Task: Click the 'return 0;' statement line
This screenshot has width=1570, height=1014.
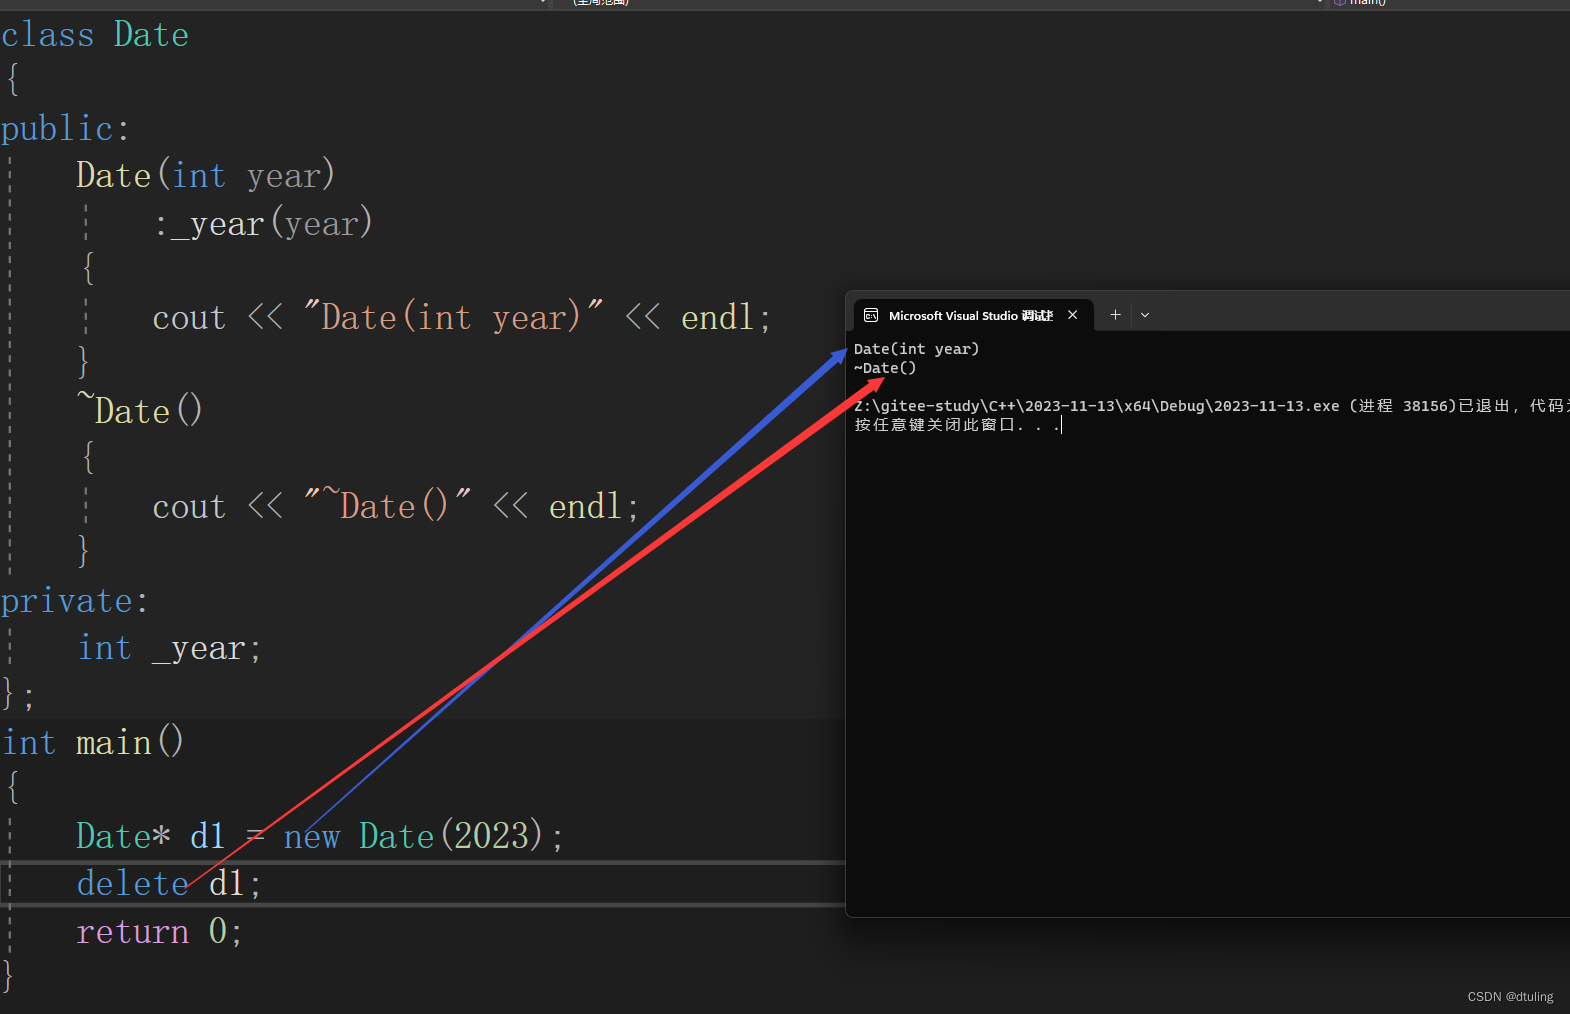Action: pos(159,932)
